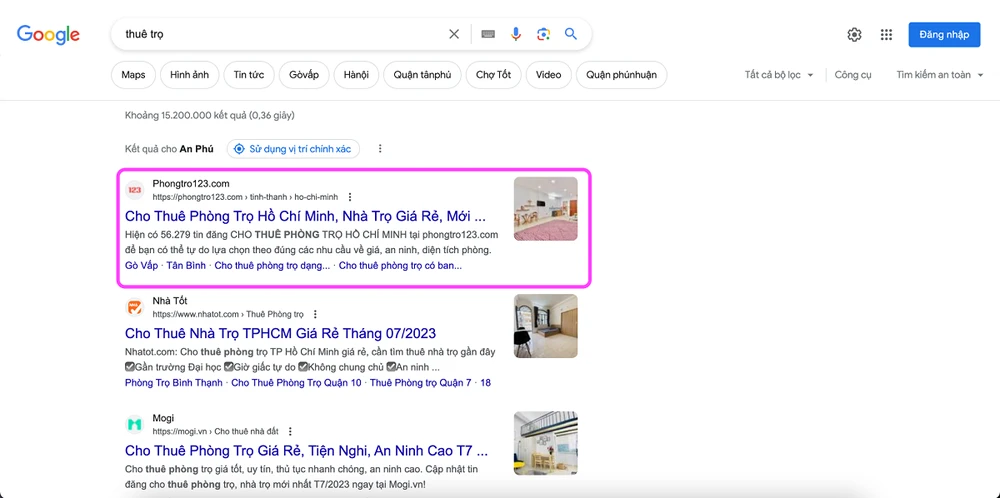Start voice search with microphone icon
The width and height of the screenshot is (1000, 498).
(x=516, y=34)
